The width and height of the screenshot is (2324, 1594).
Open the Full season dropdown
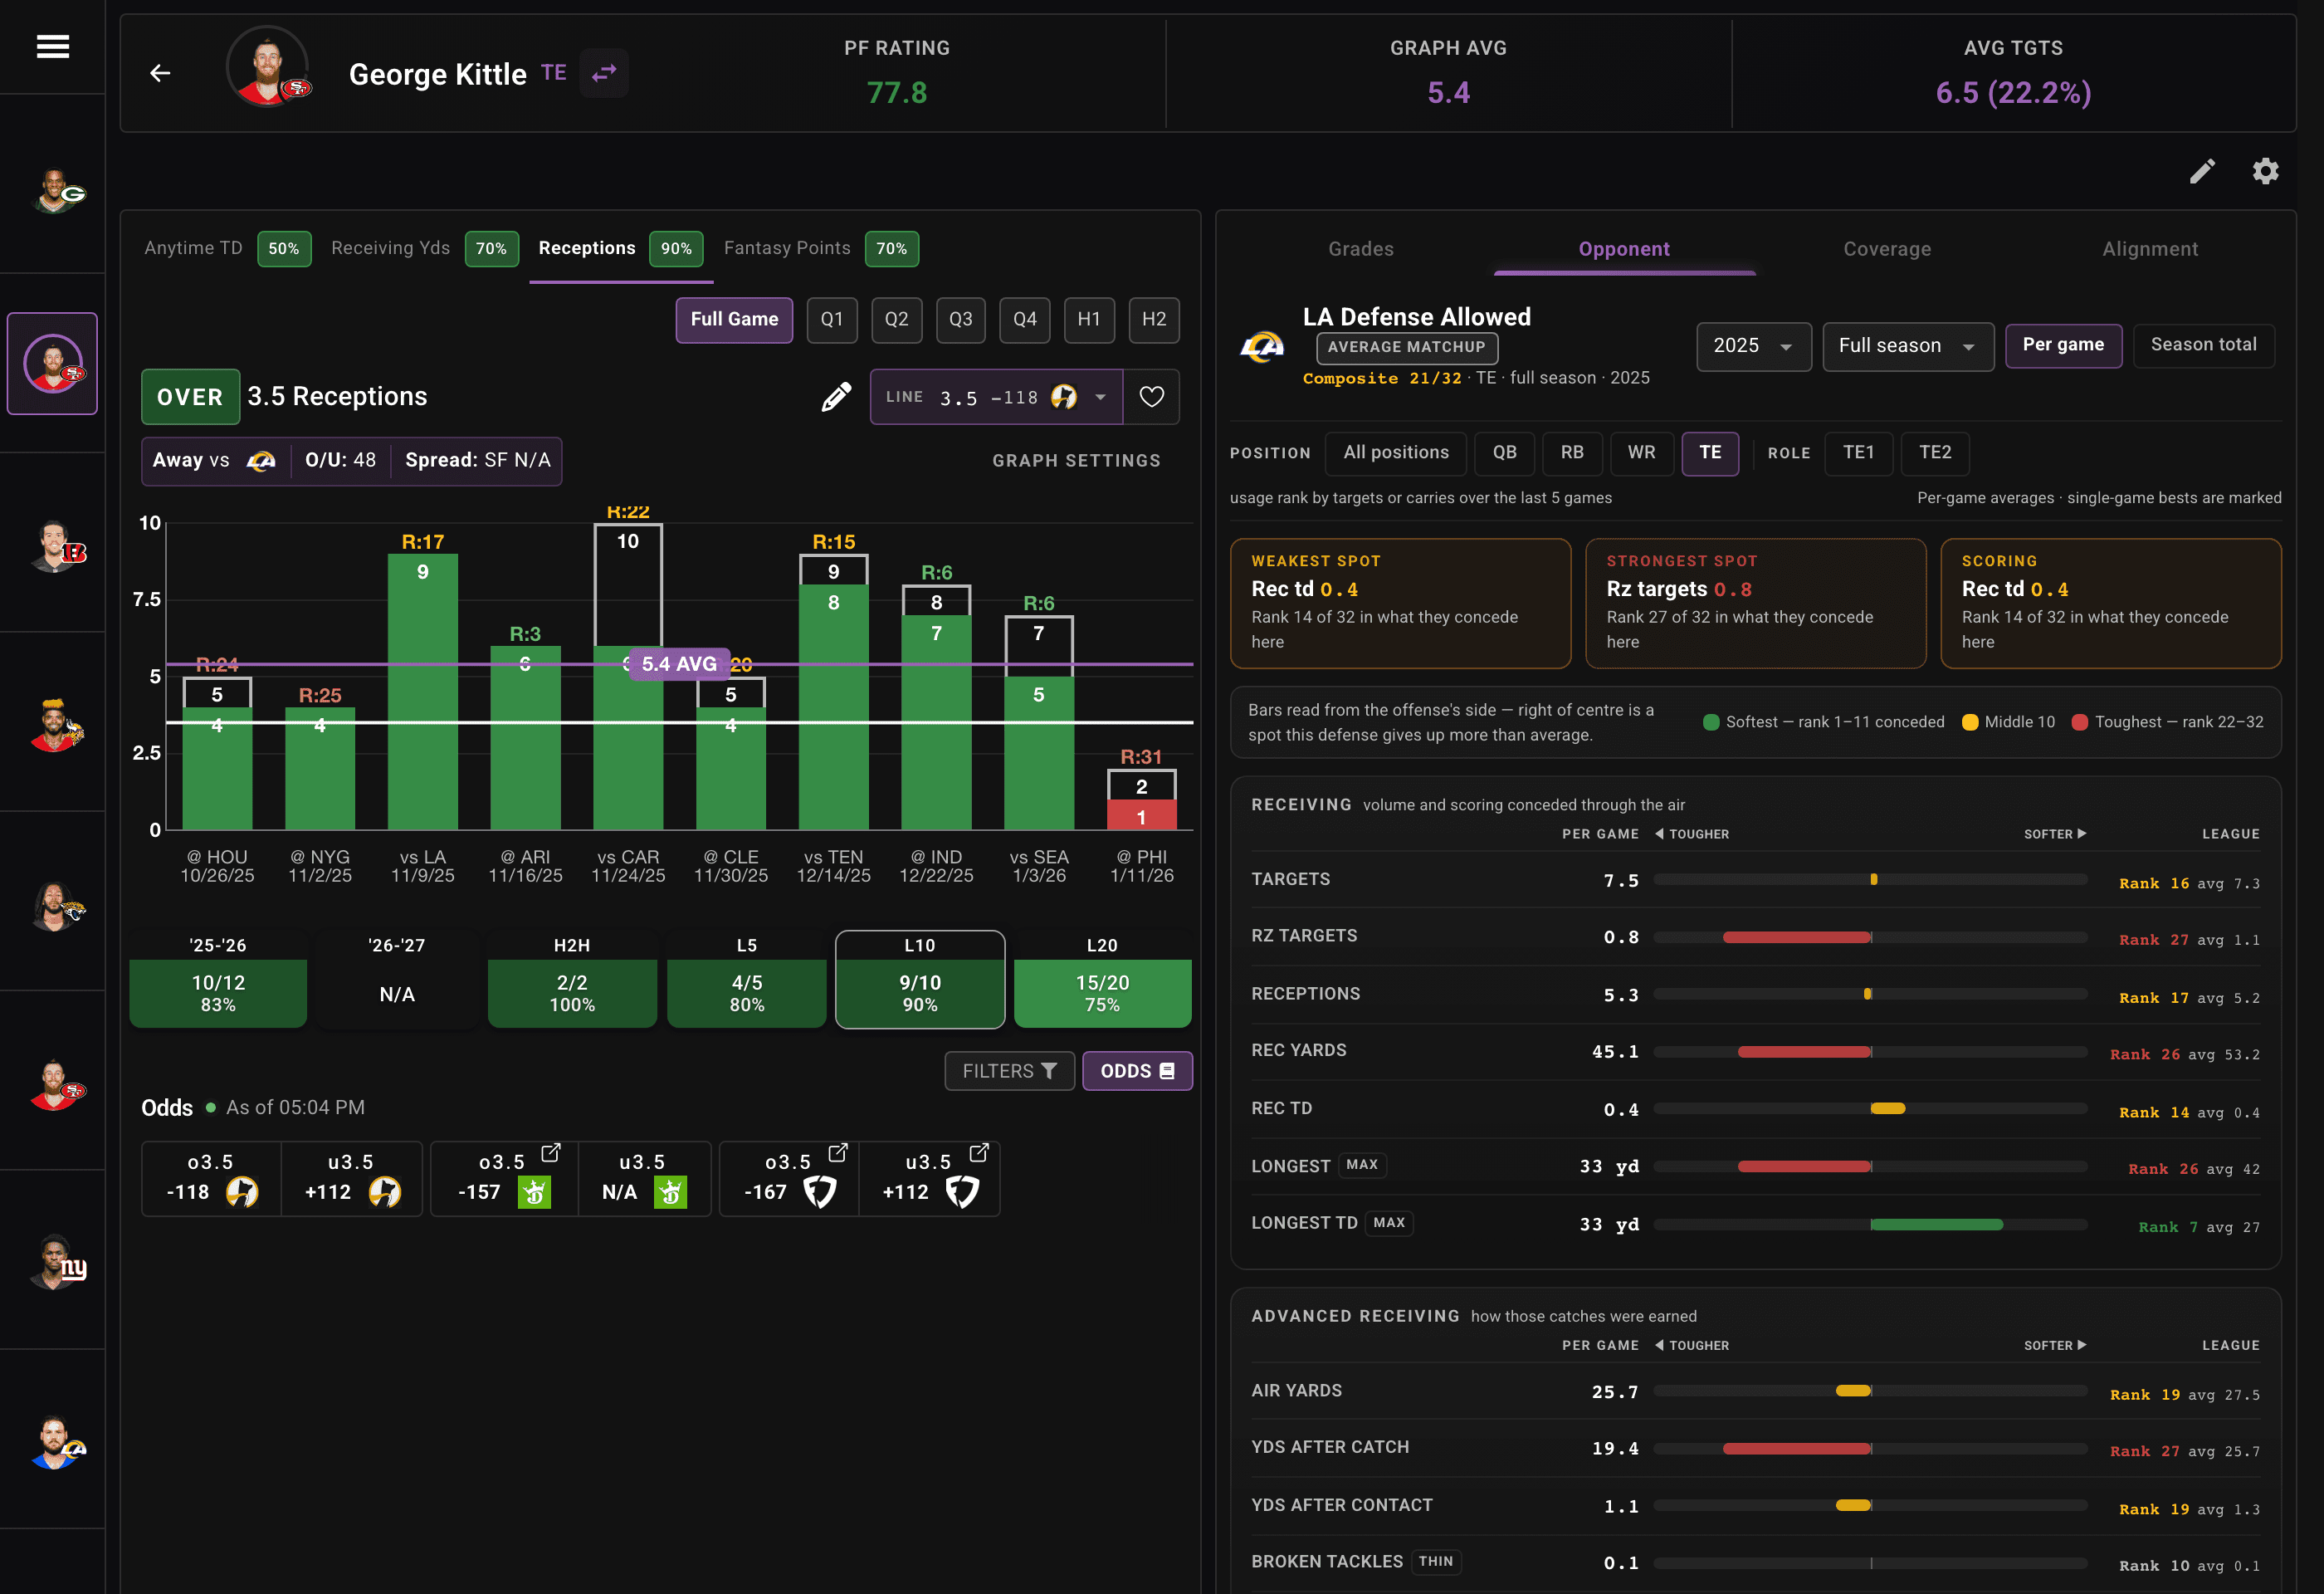click(1907, 346)
